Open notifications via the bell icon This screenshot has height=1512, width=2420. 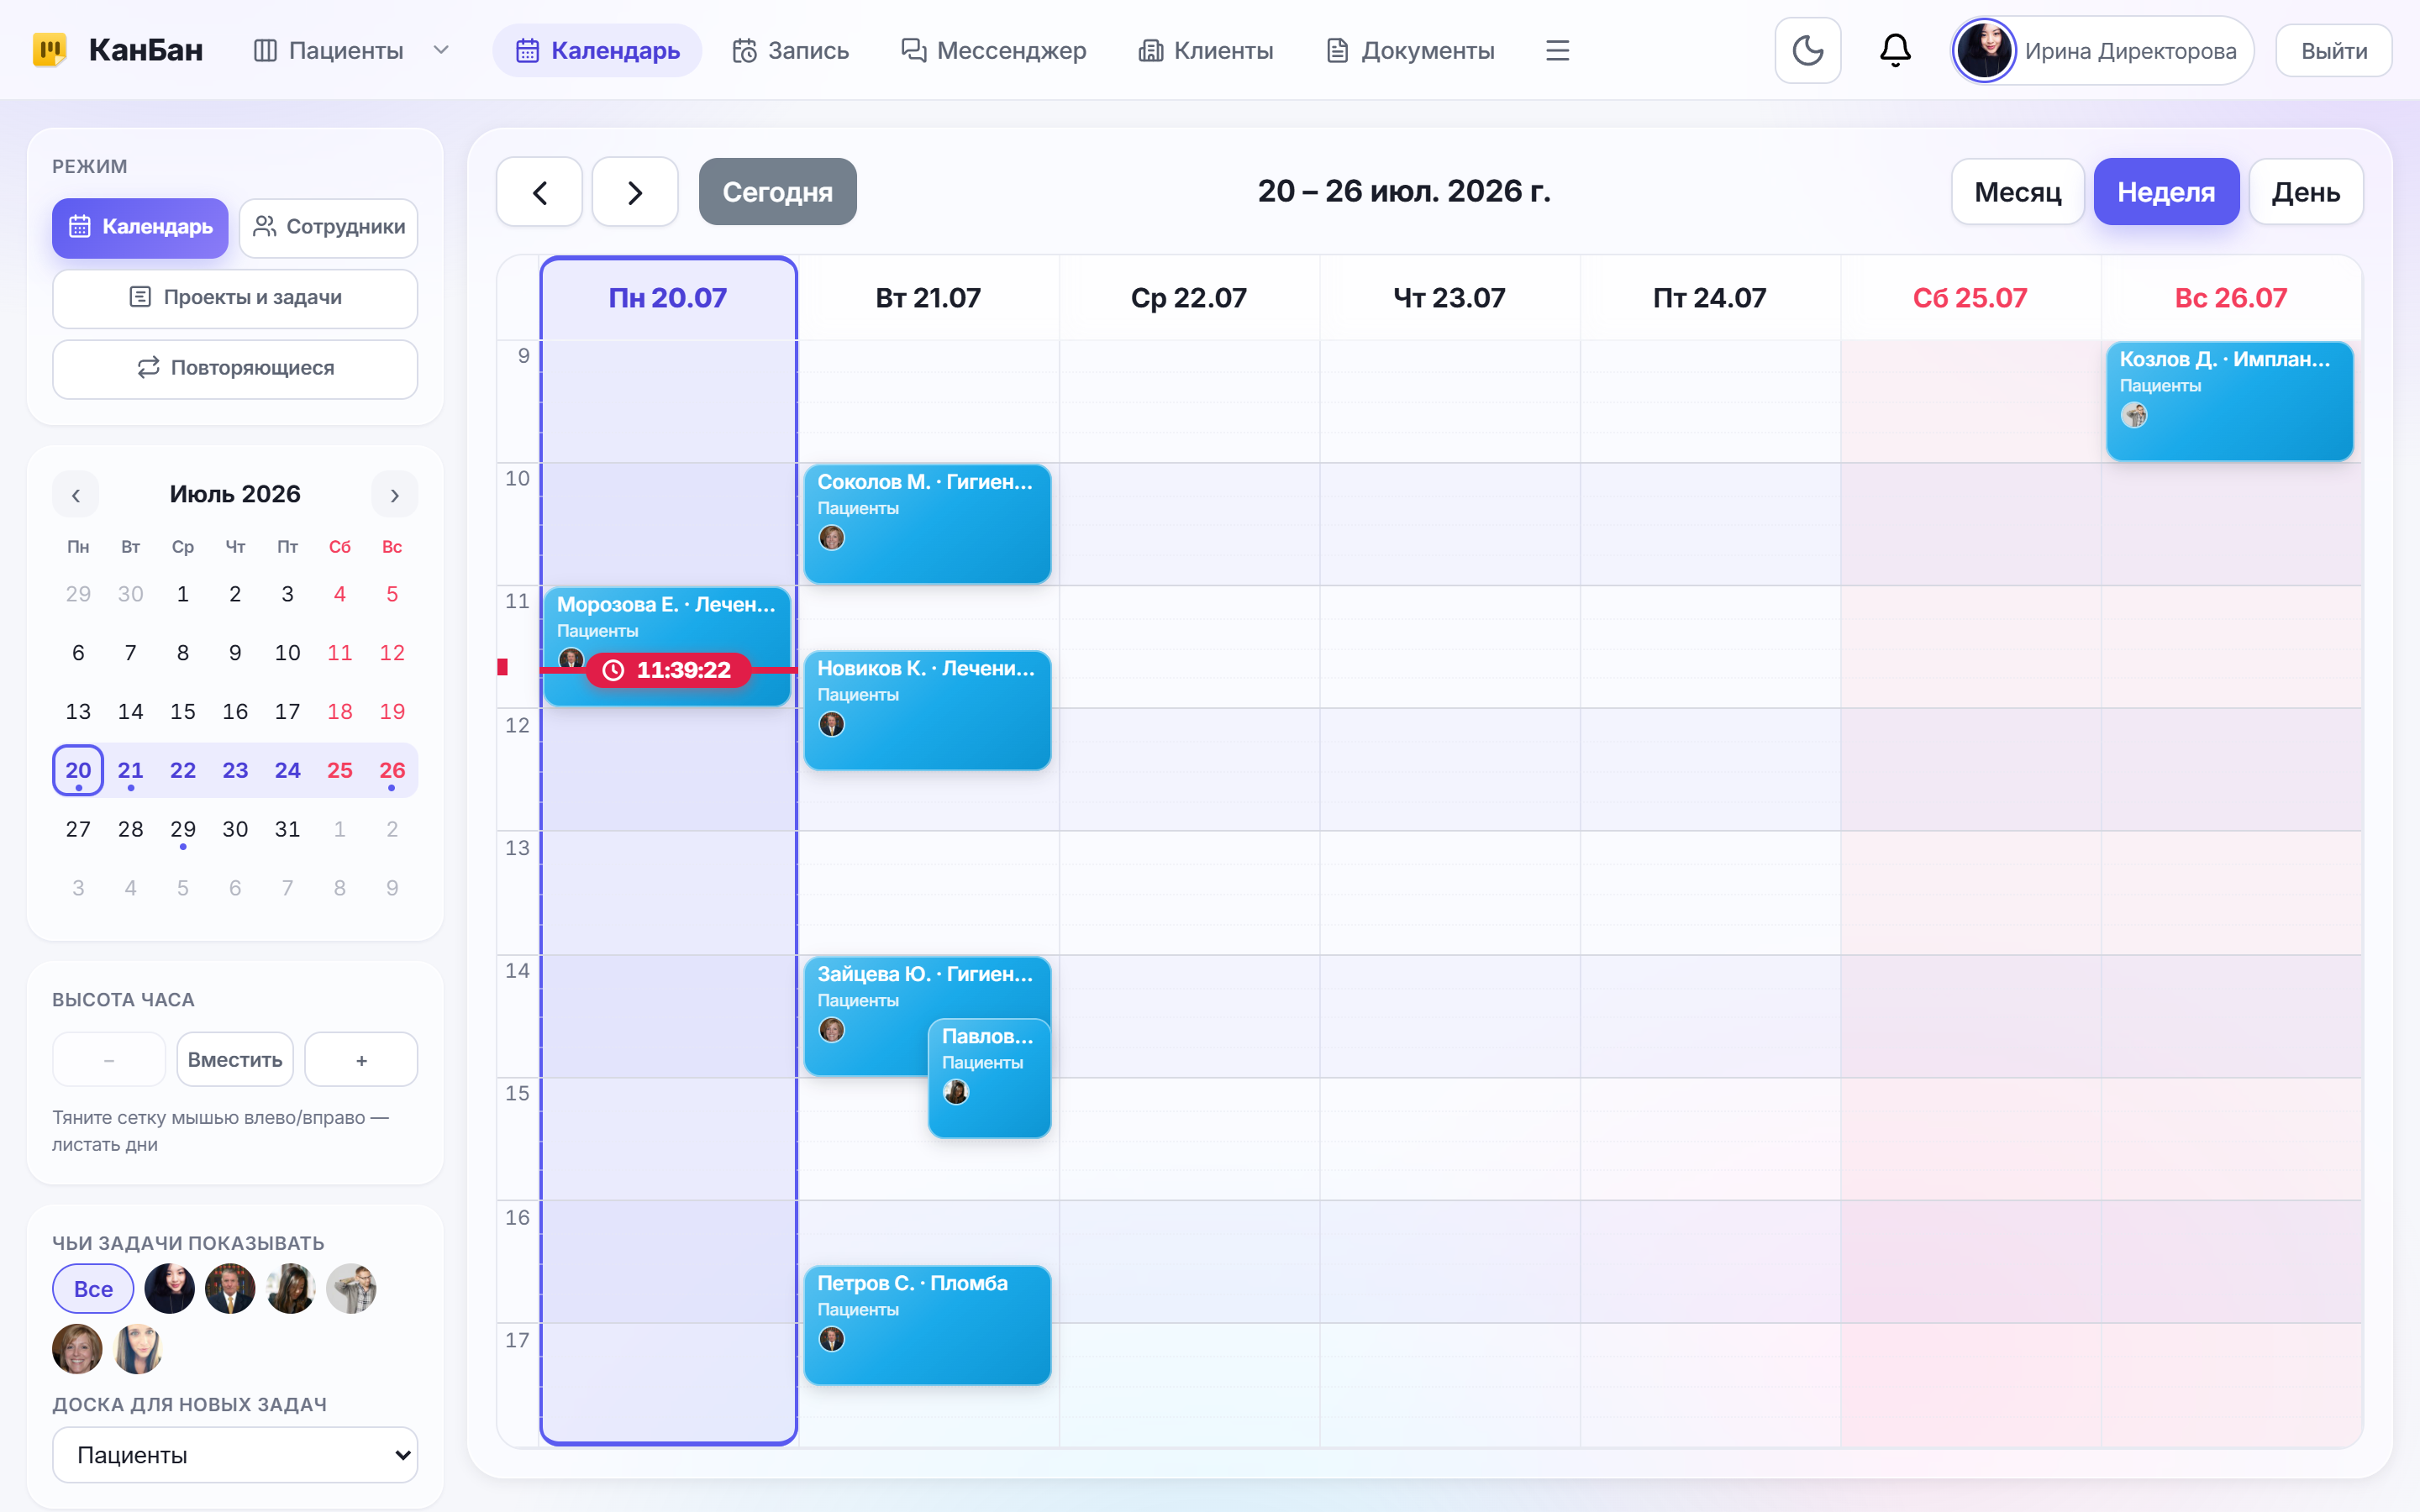pos(1894,50)
